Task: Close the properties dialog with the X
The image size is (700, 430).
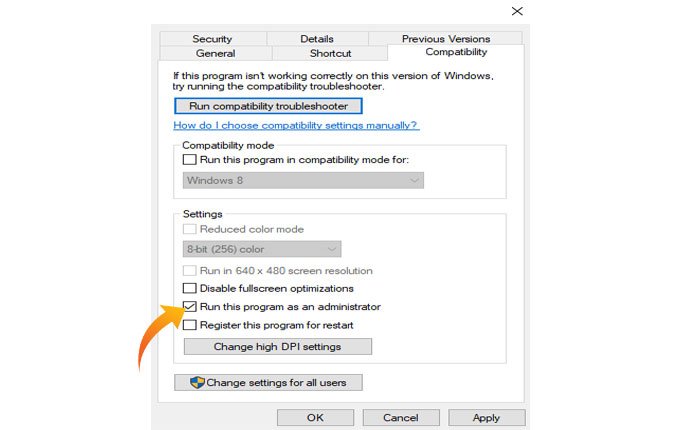Action: (516, 11)
